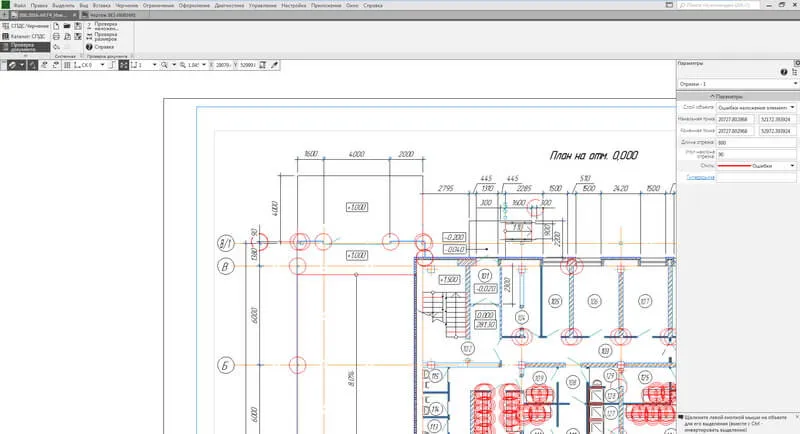Open the Файл menu

[x=20, y=5]
